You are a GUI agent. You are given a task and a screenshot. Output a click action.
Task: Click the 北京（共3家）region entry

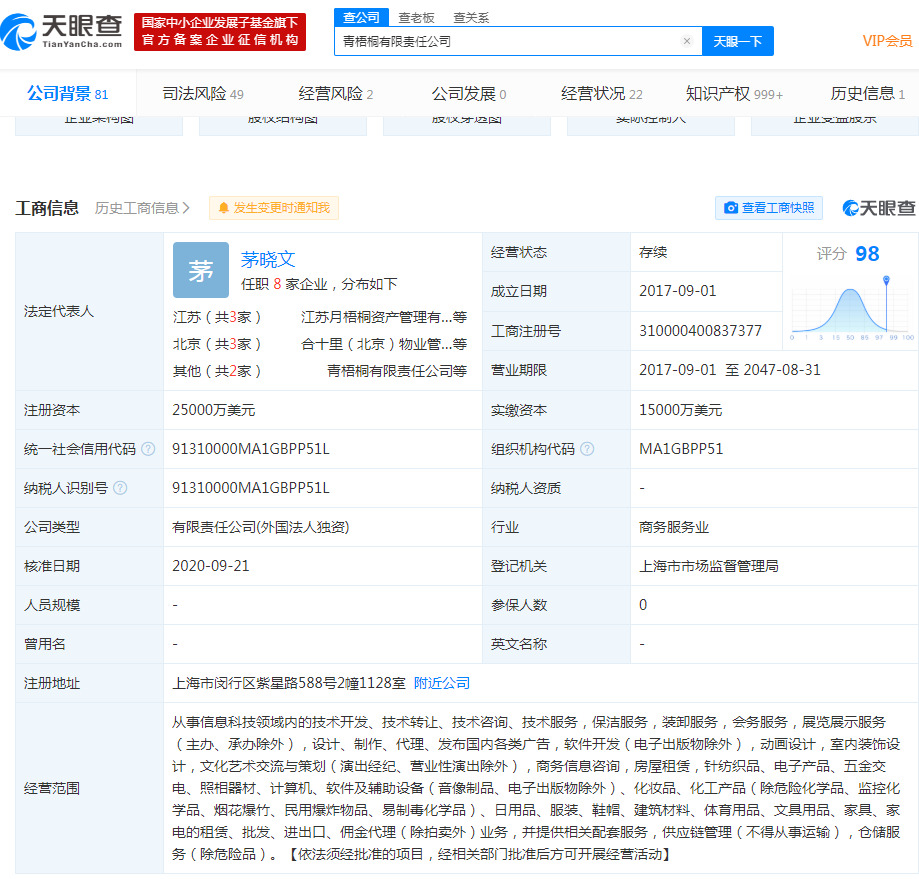point(217,344)
